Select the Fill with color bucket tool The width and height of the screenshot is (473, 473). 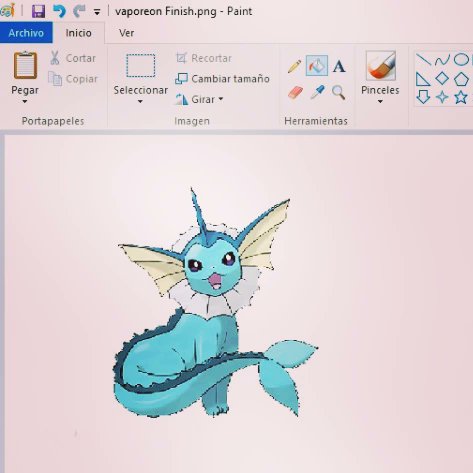[x=317, y=66]
